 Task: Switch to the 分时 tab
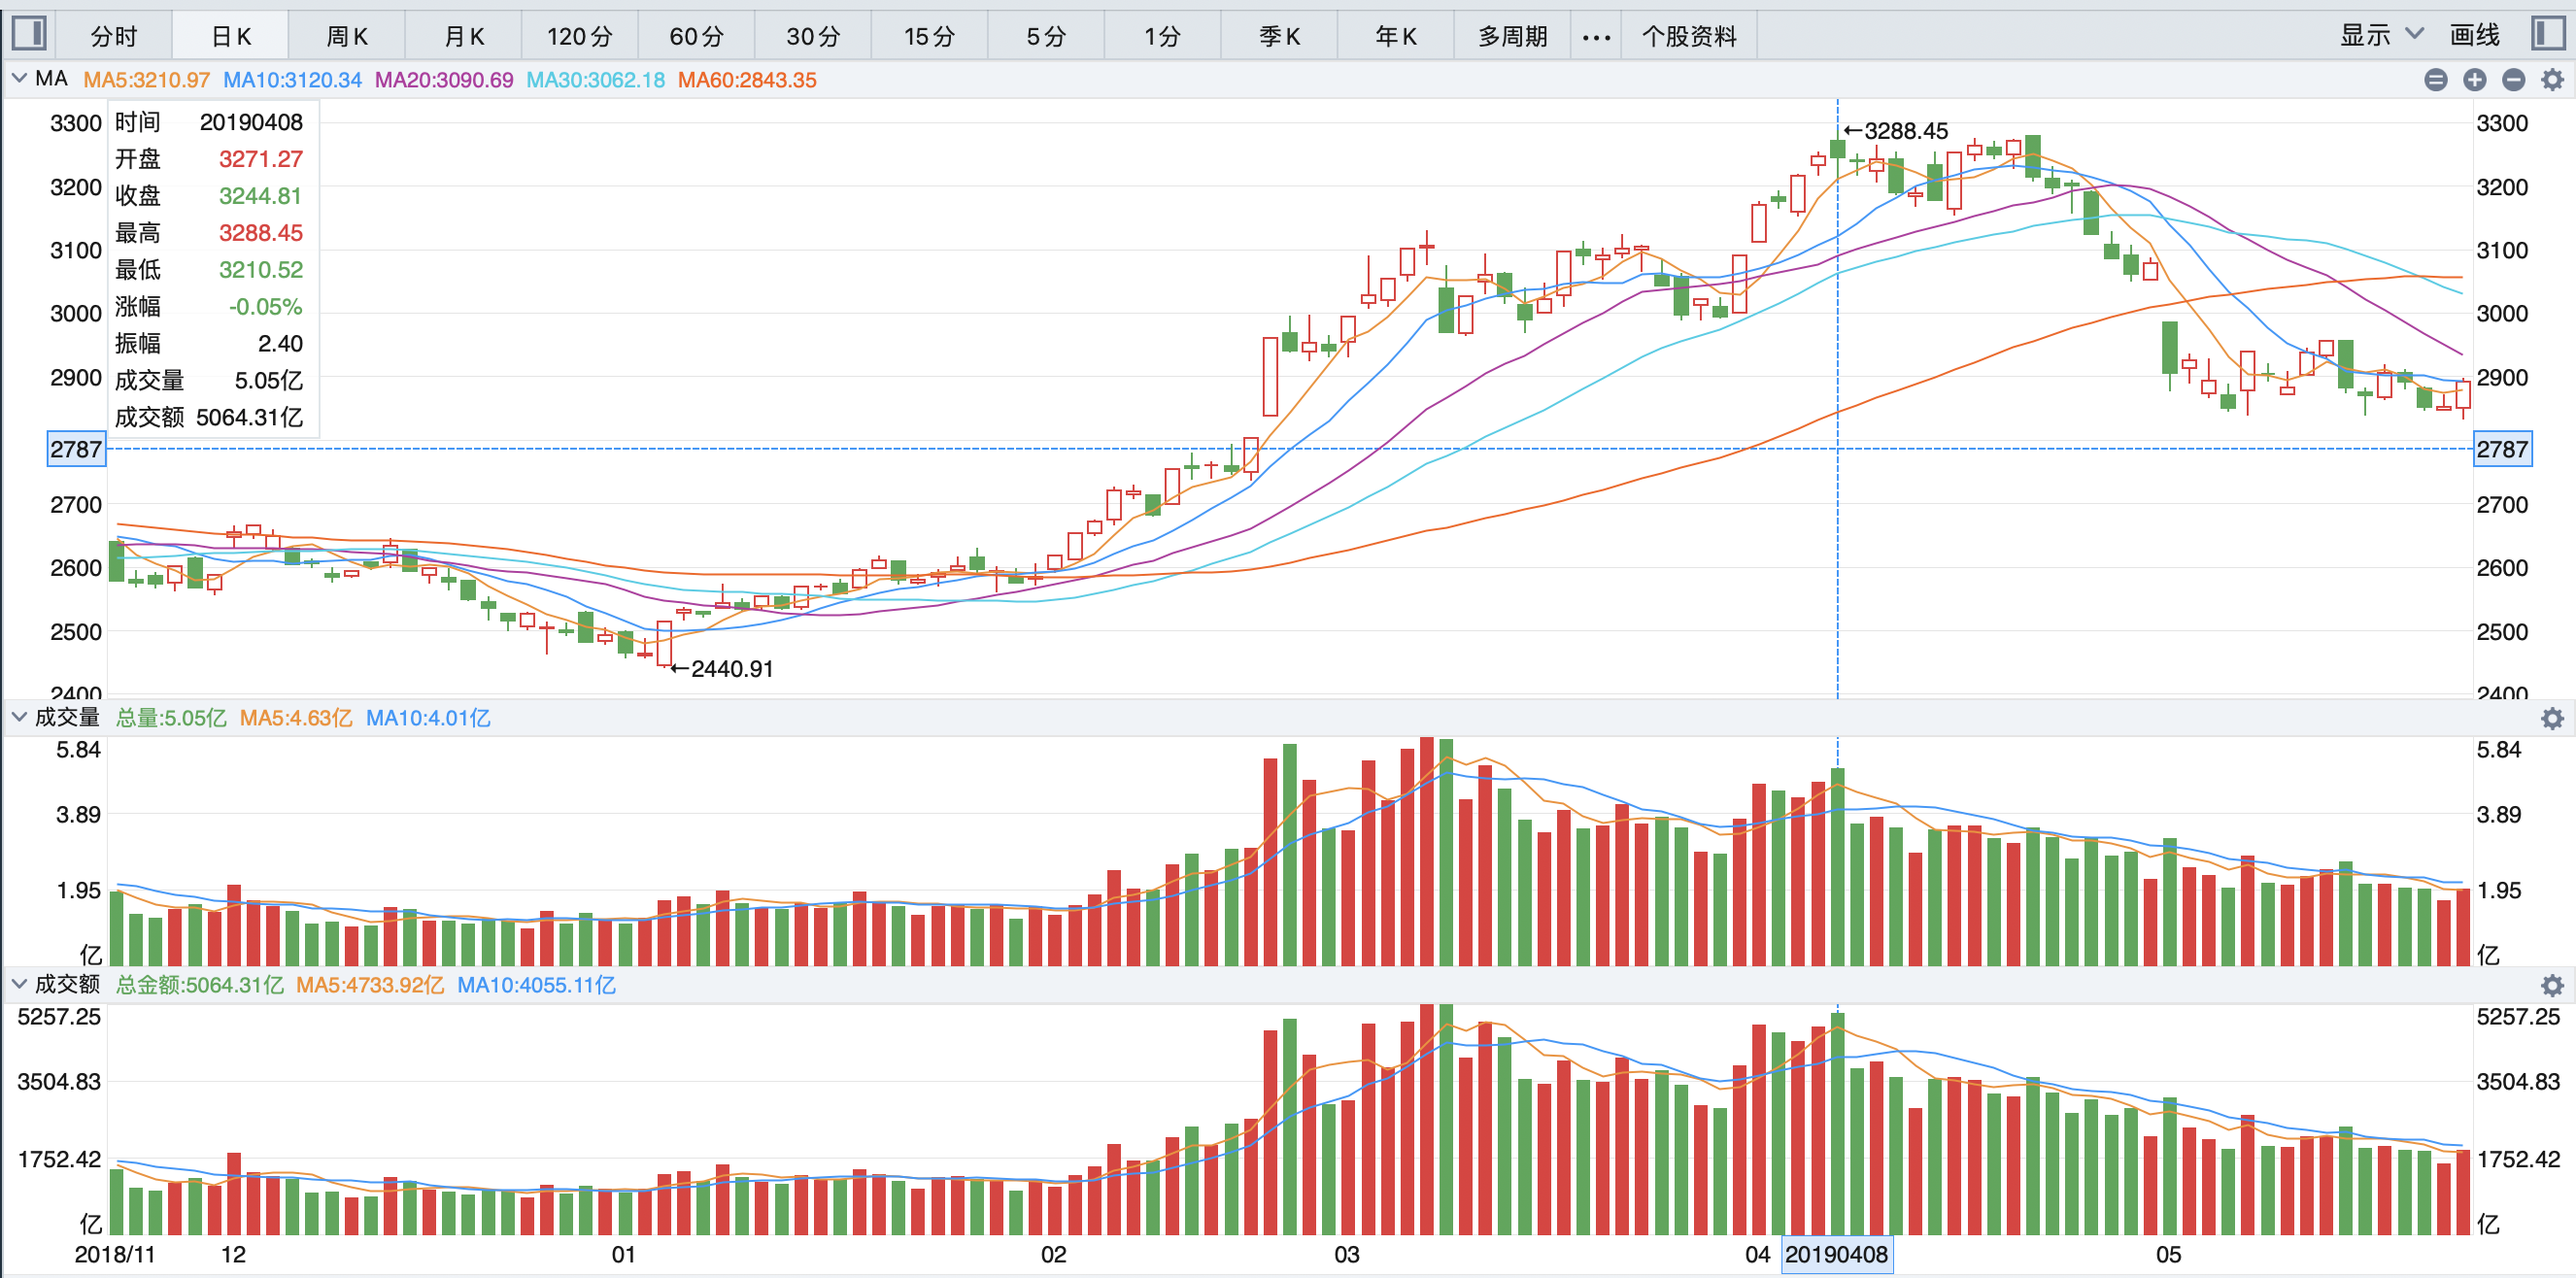point(114,37)
